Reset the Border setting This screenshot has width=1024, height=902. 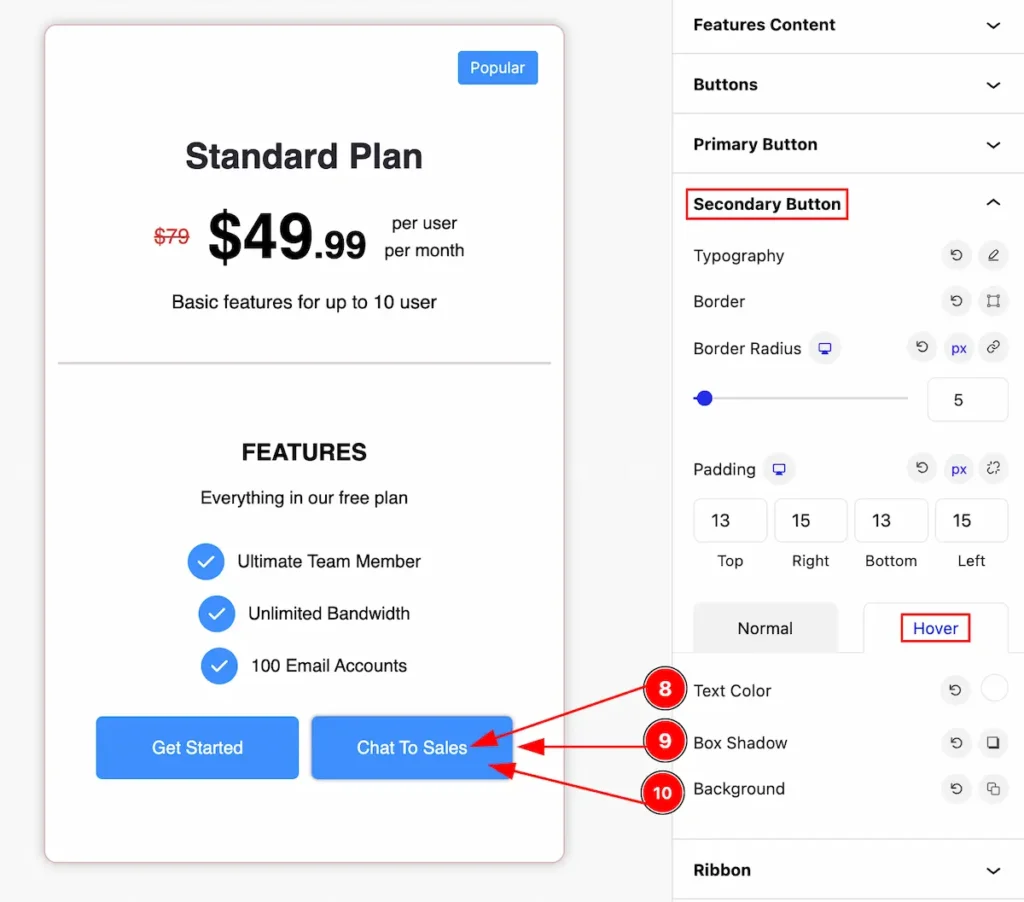coord(956,301)
